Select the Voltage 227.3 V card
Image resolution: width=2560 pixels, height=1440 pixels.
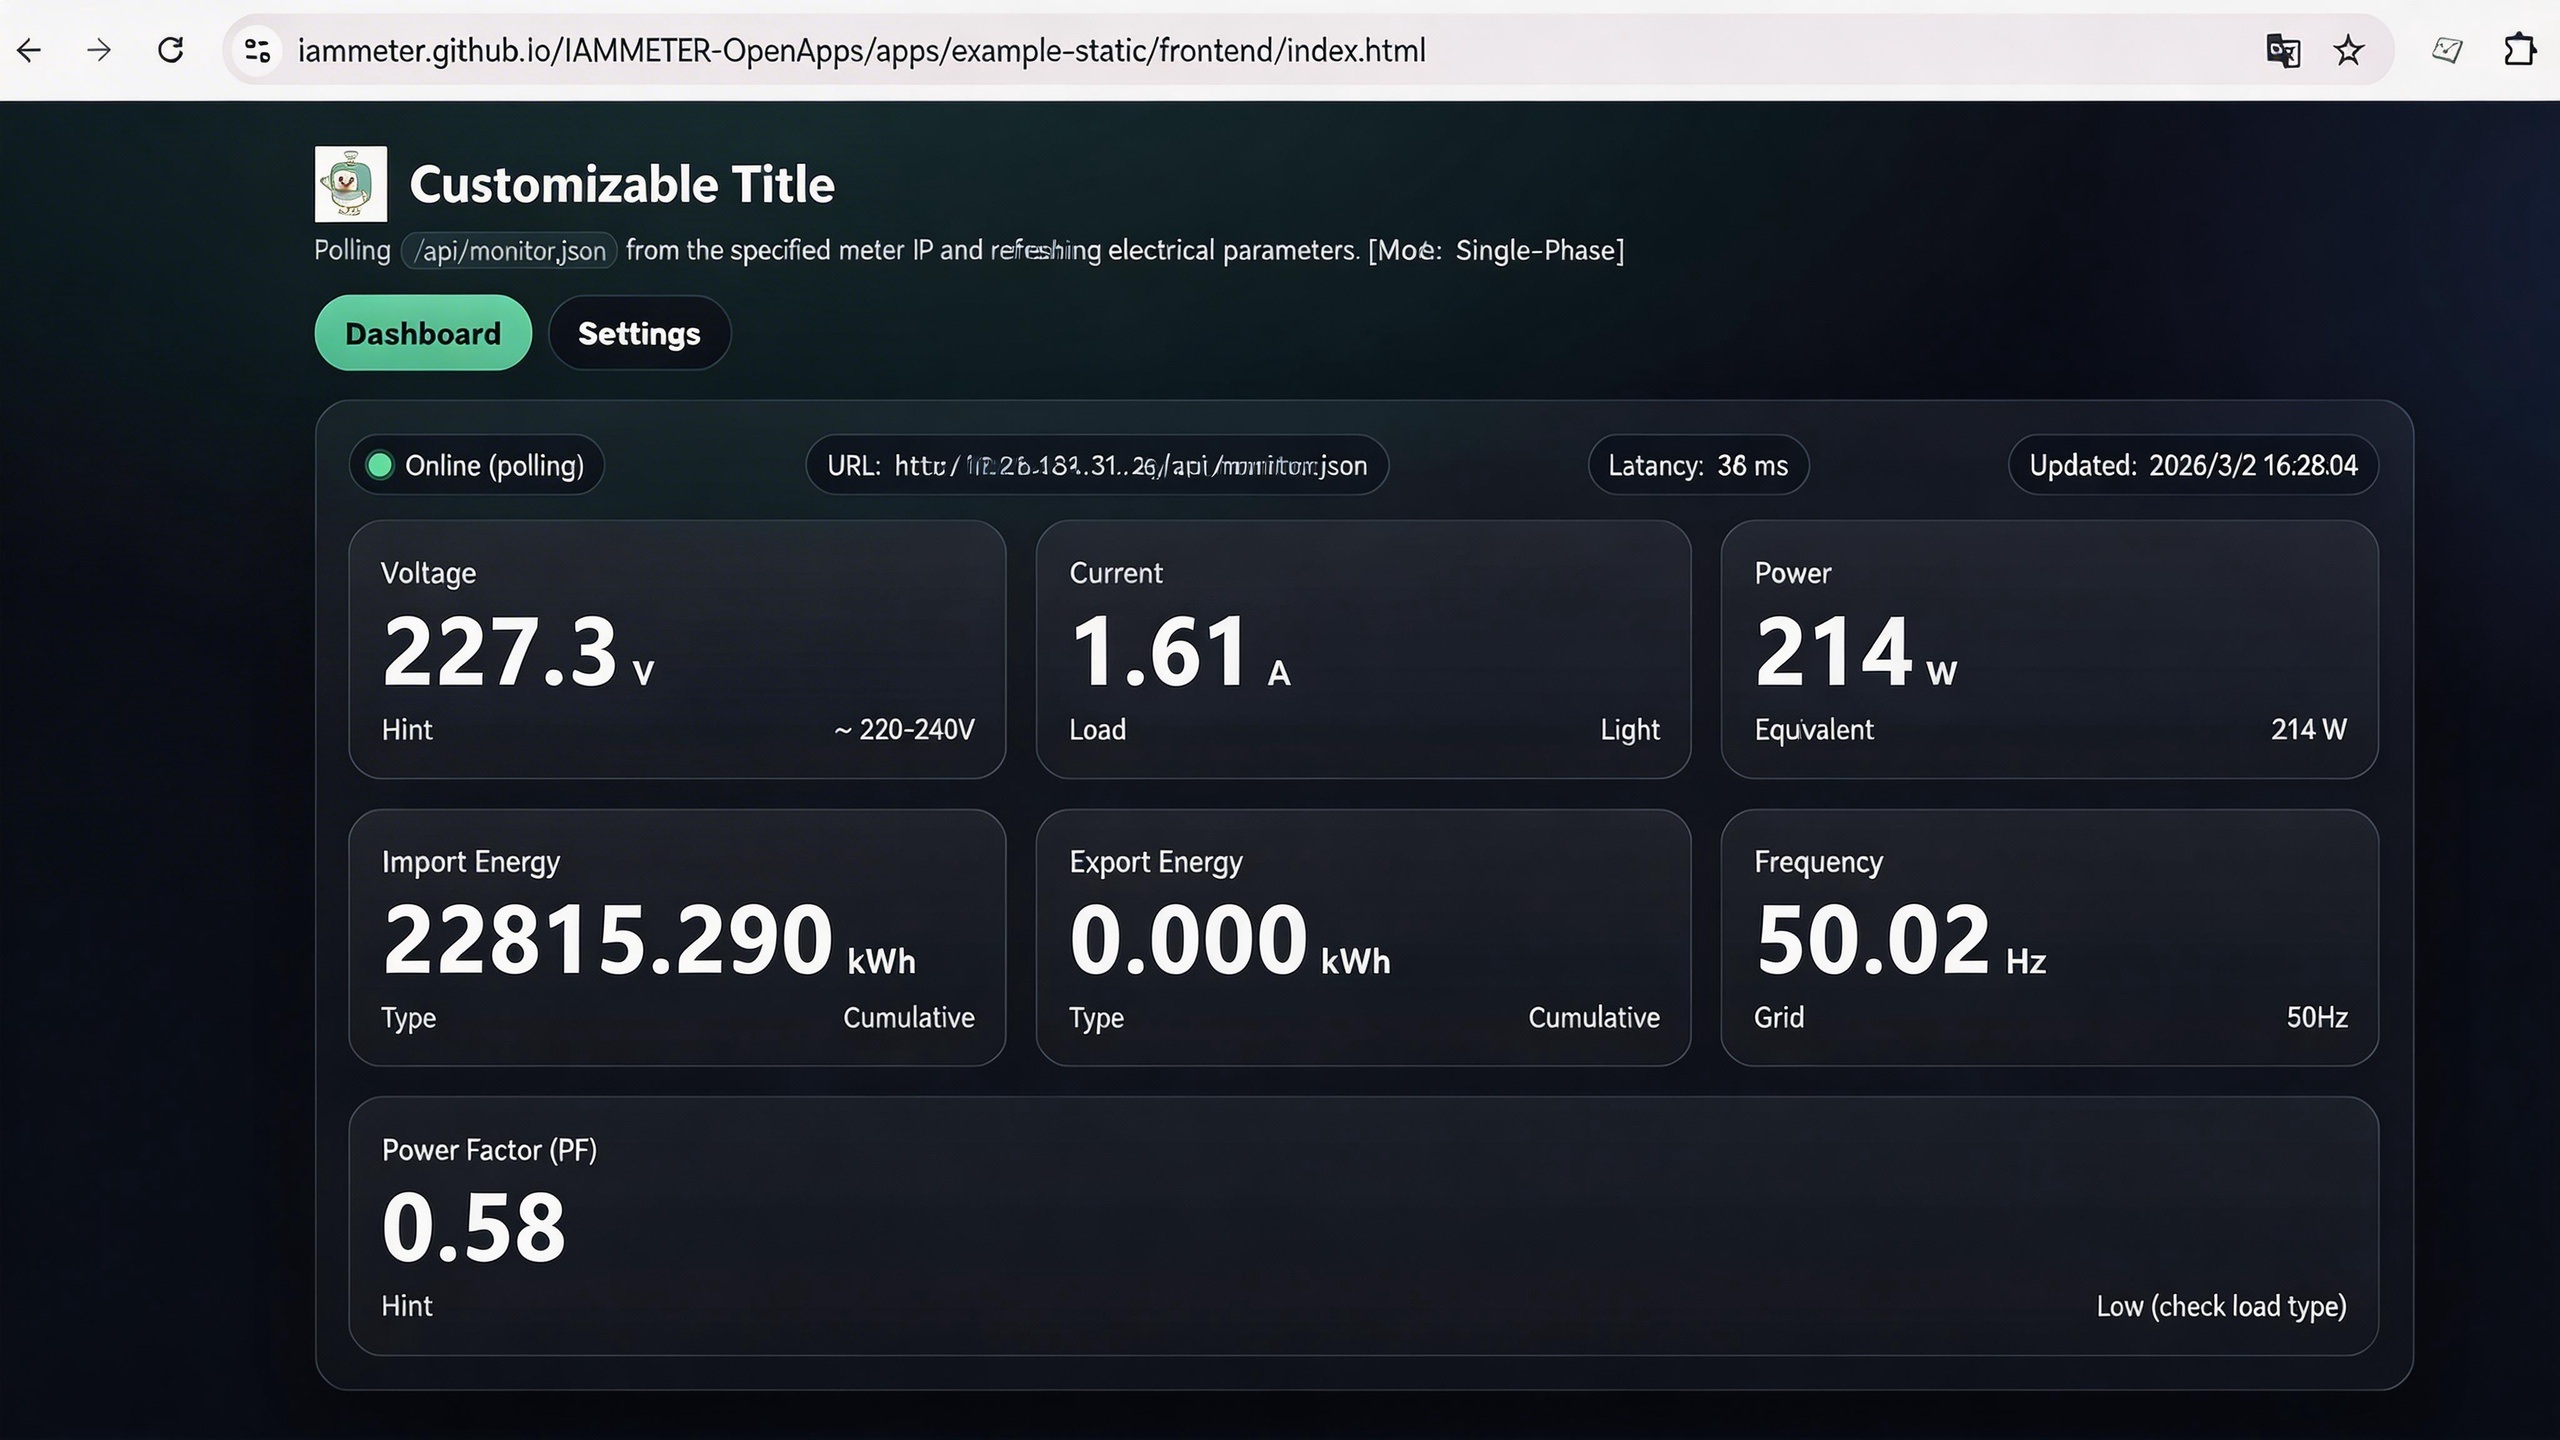point(677,649)
